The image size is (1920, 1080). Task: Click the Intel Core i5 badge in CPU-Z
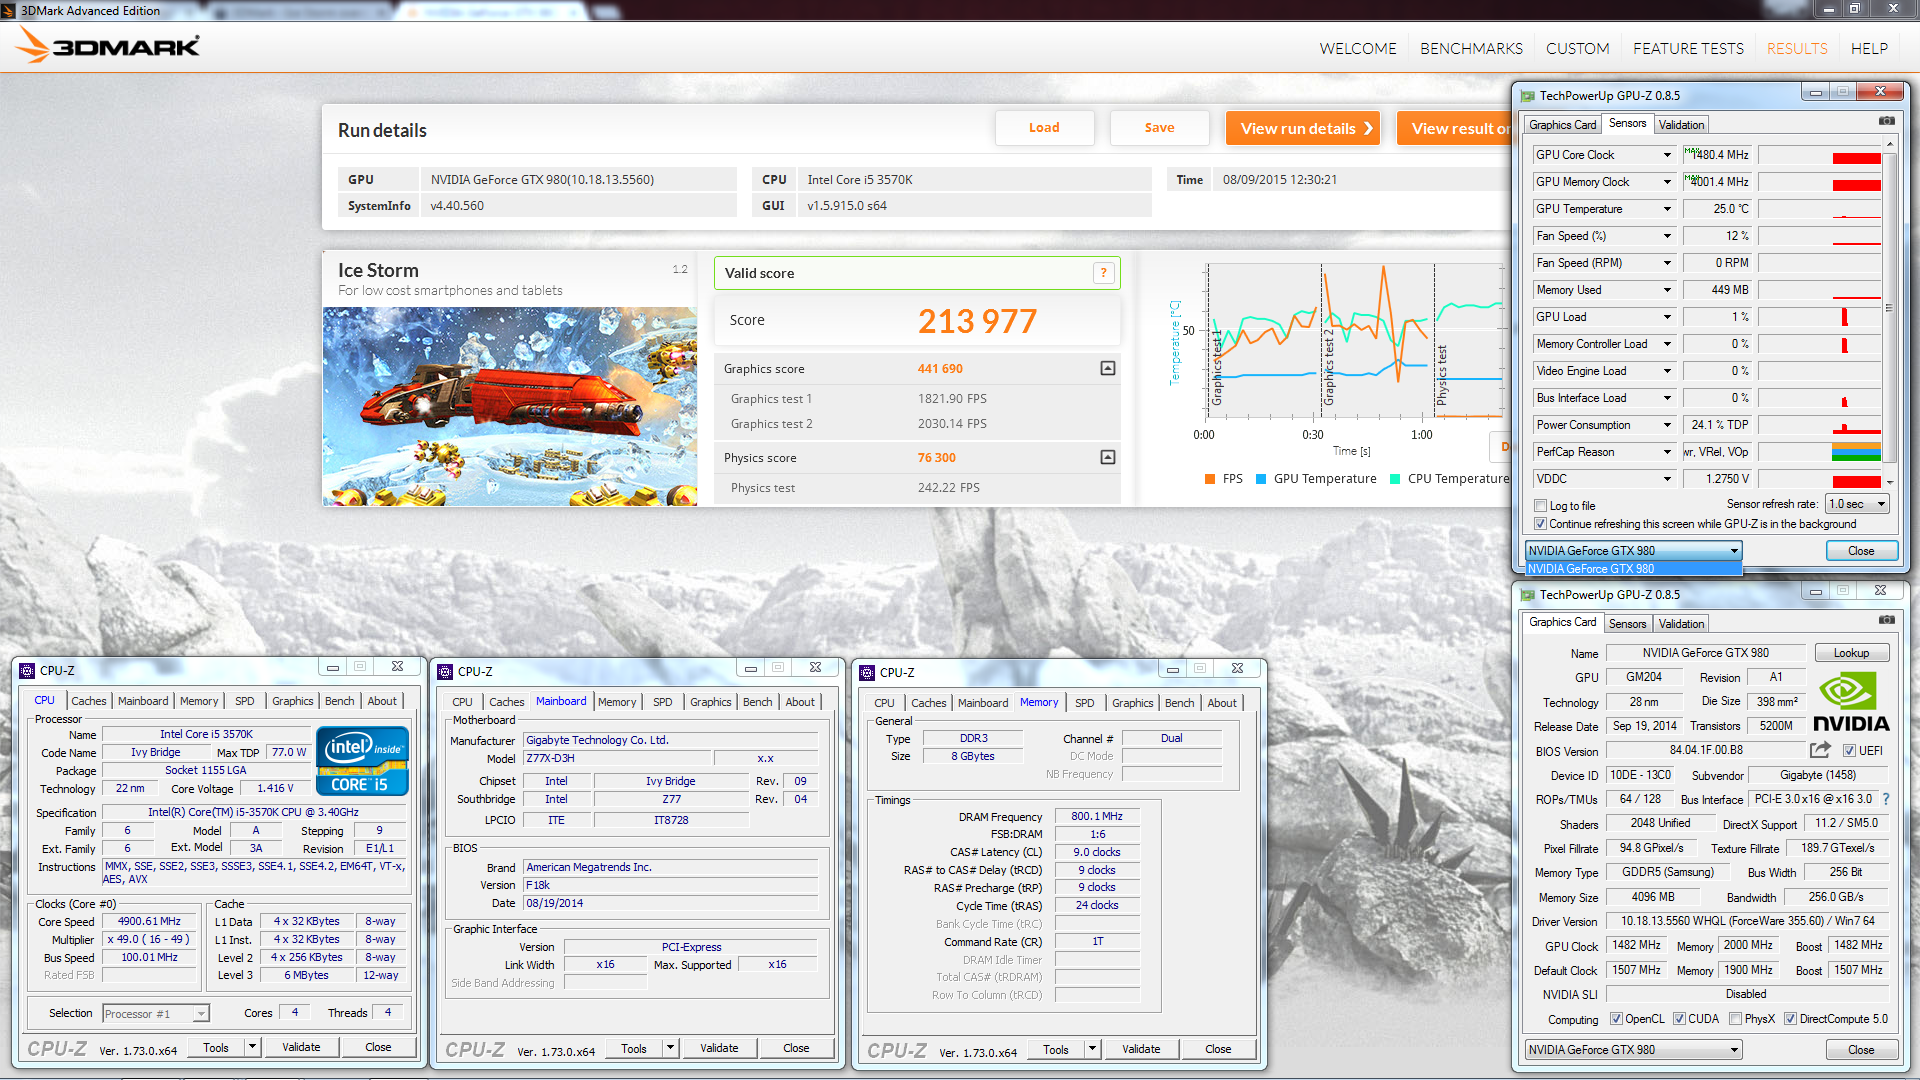coord(362,761)
